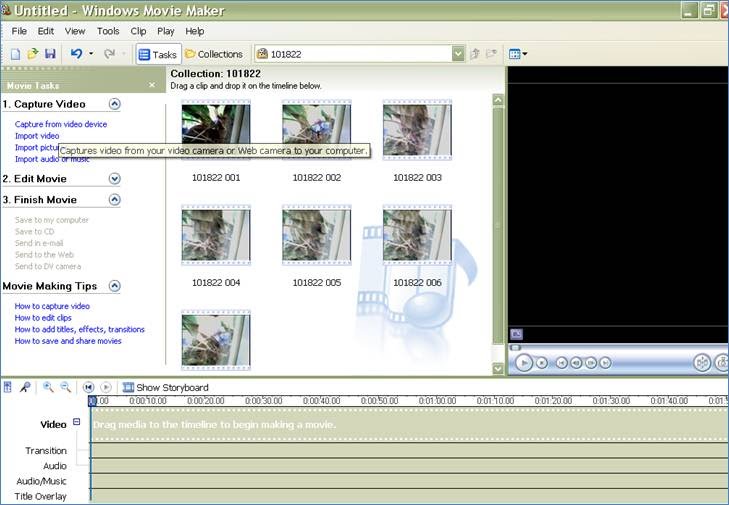729x505 pixels.
Task: Click collection scrollbar down arrow
Action: 498,369
